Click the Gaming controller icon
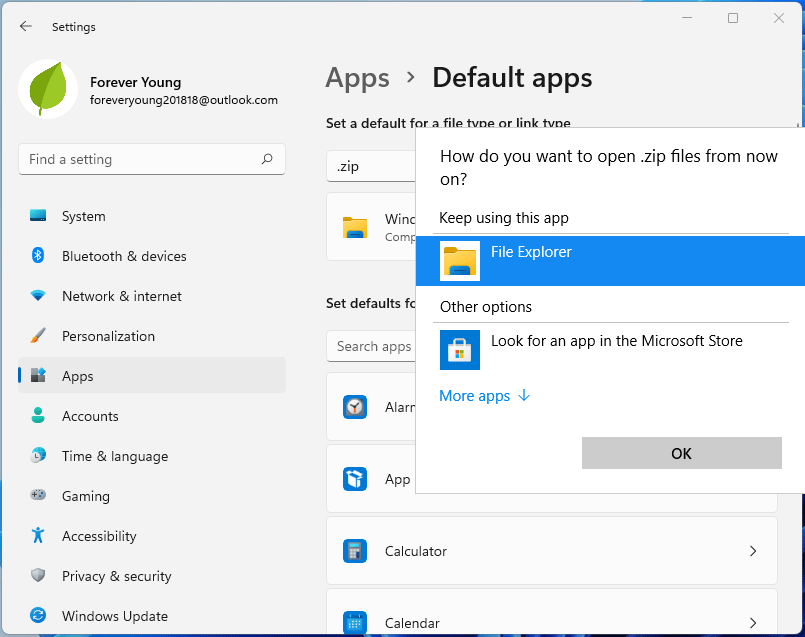Screen dimensions: 805x637 pyautogui.click(x=38, y=495)
